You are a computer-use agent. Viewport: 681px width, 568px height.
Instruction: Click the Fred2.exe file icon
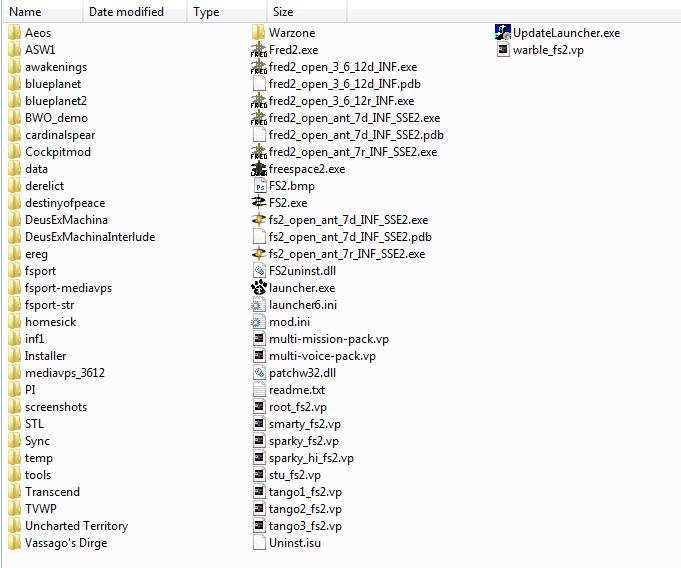[259, 50]
